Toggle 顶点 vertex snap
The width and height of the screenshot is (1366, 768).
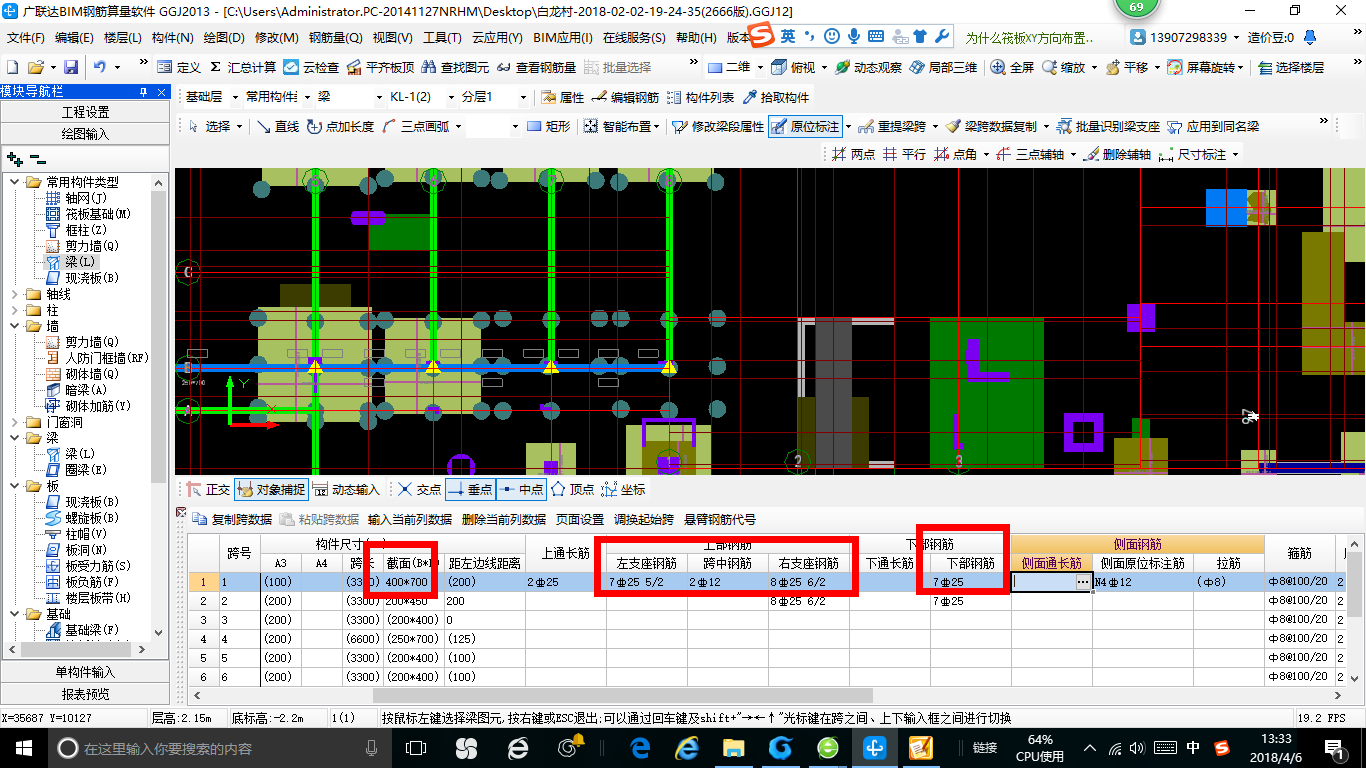(x=572, y=489)
